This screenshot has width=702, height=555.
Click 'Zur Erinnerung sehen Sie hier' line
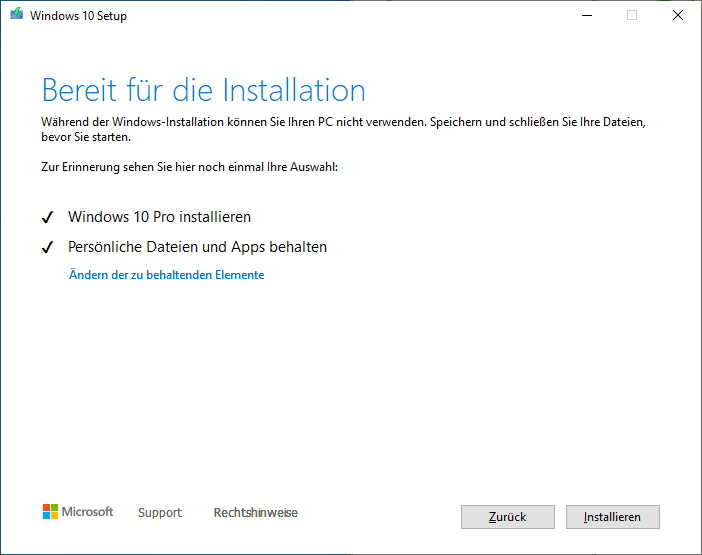(x=189, y=167)
